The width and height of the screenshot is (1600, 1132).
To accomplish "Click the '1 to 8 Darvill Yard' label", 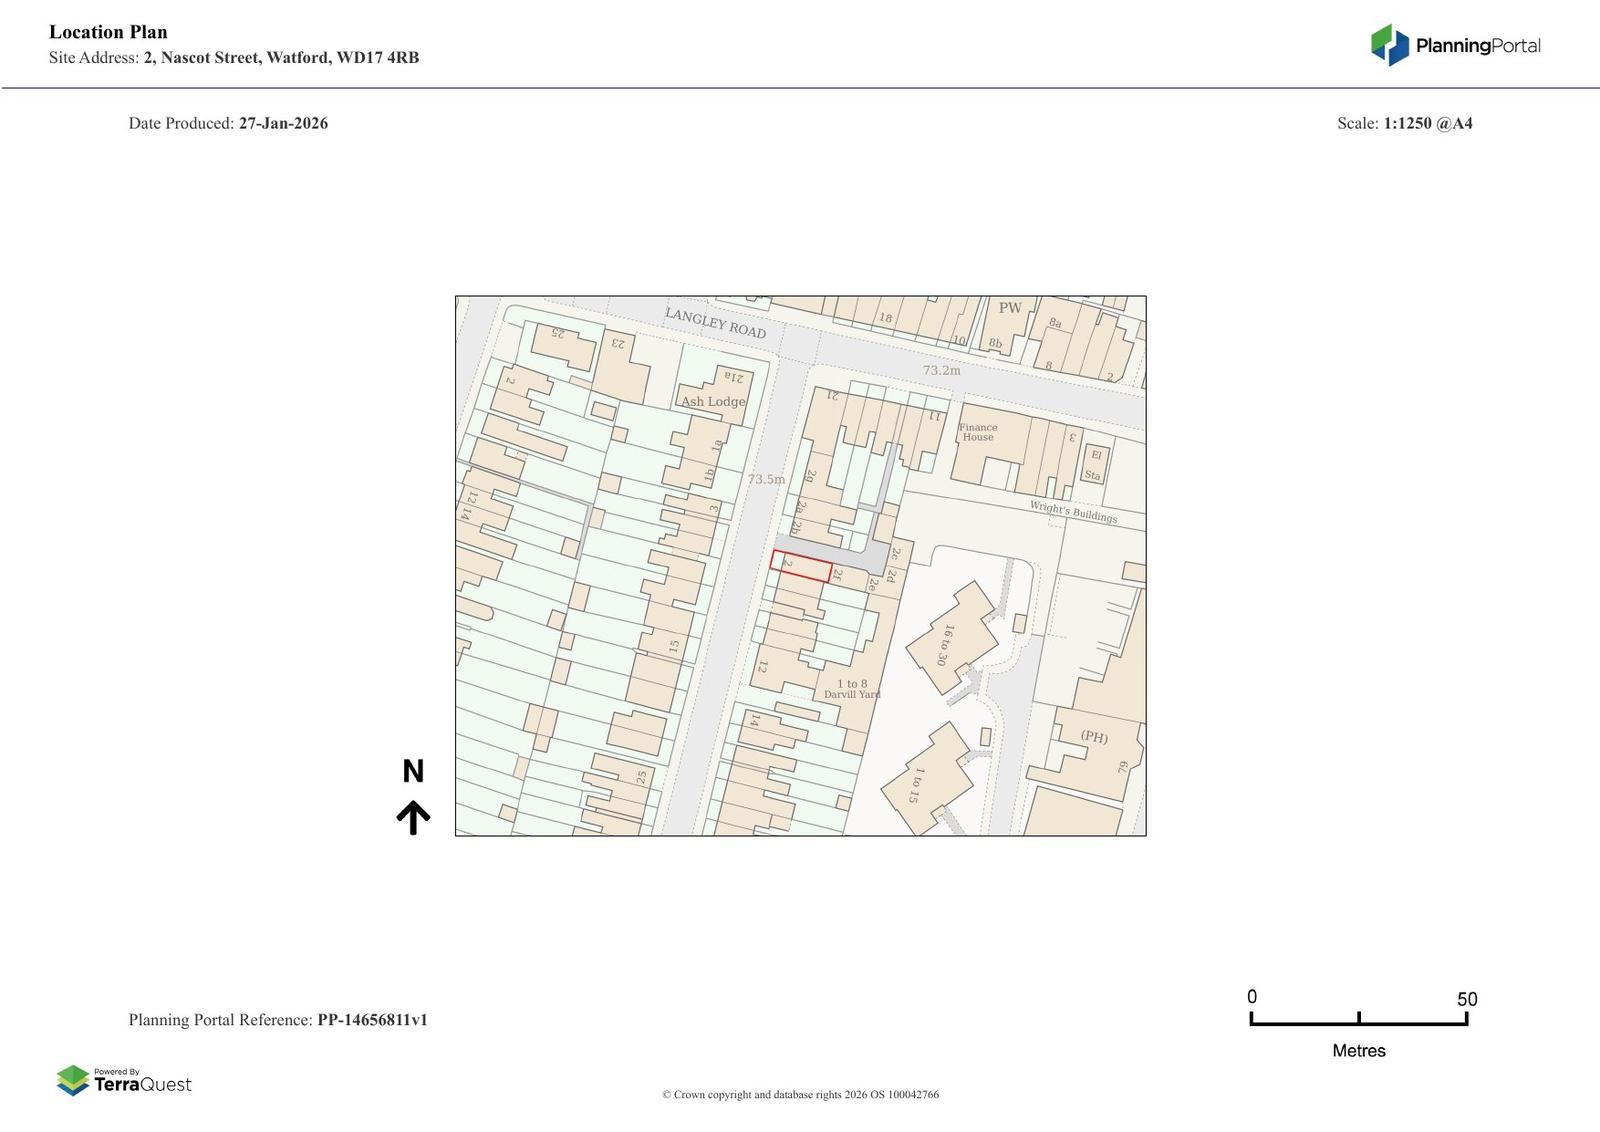I will click(x=852, y=689).
